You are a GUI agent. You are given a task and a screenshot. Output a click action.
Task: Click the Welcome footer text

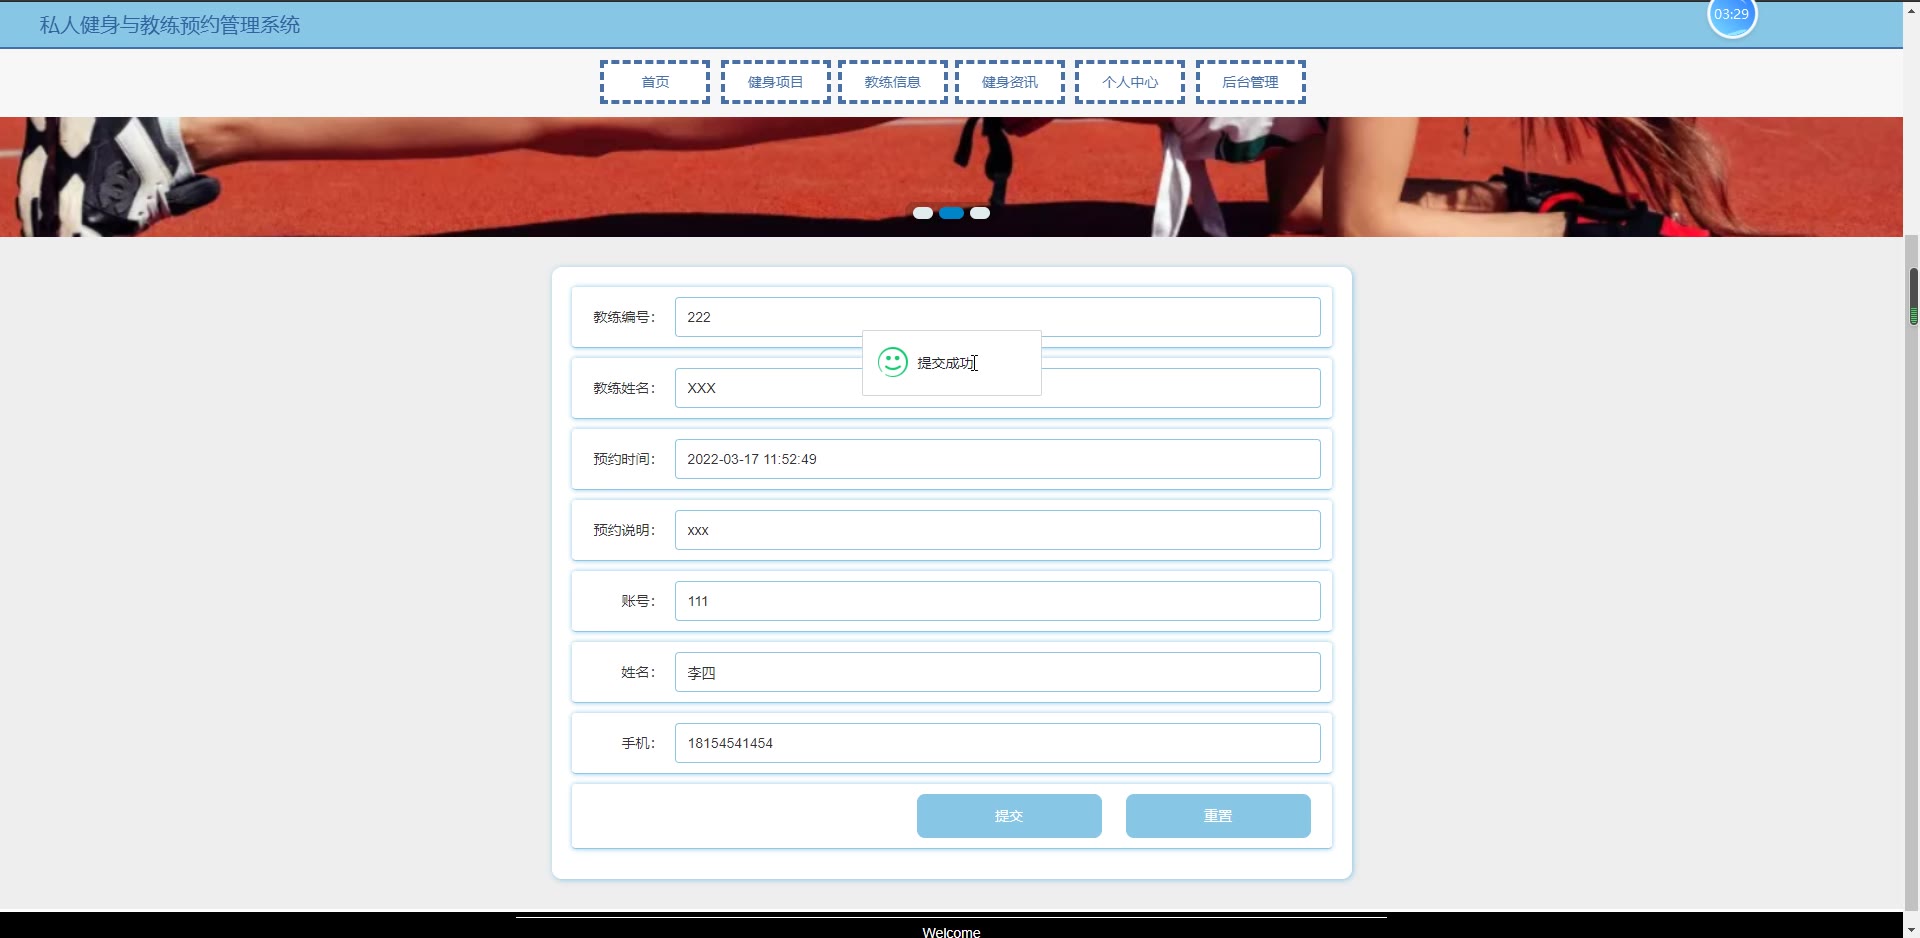click(x=951, y=931)
